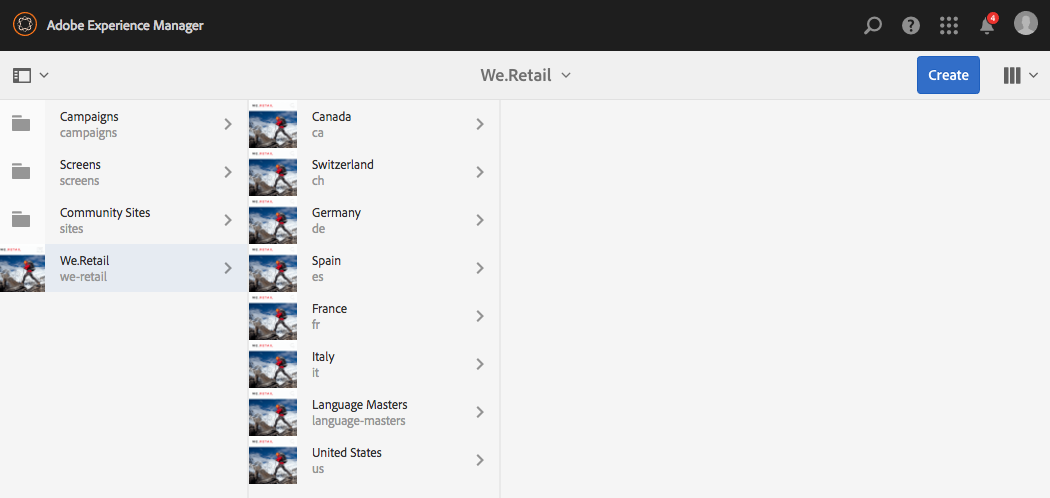
Task: Open the Germany site item
Action: pyautogui.click(x=374, y=220)
